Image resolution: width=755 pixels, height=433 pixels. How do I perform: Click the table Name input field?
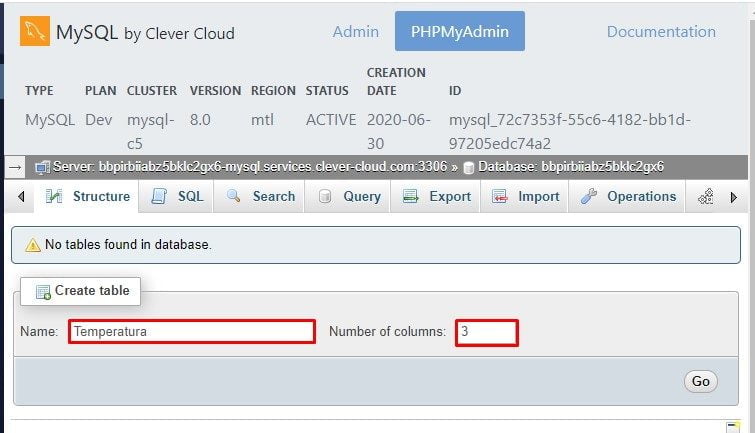191,332
